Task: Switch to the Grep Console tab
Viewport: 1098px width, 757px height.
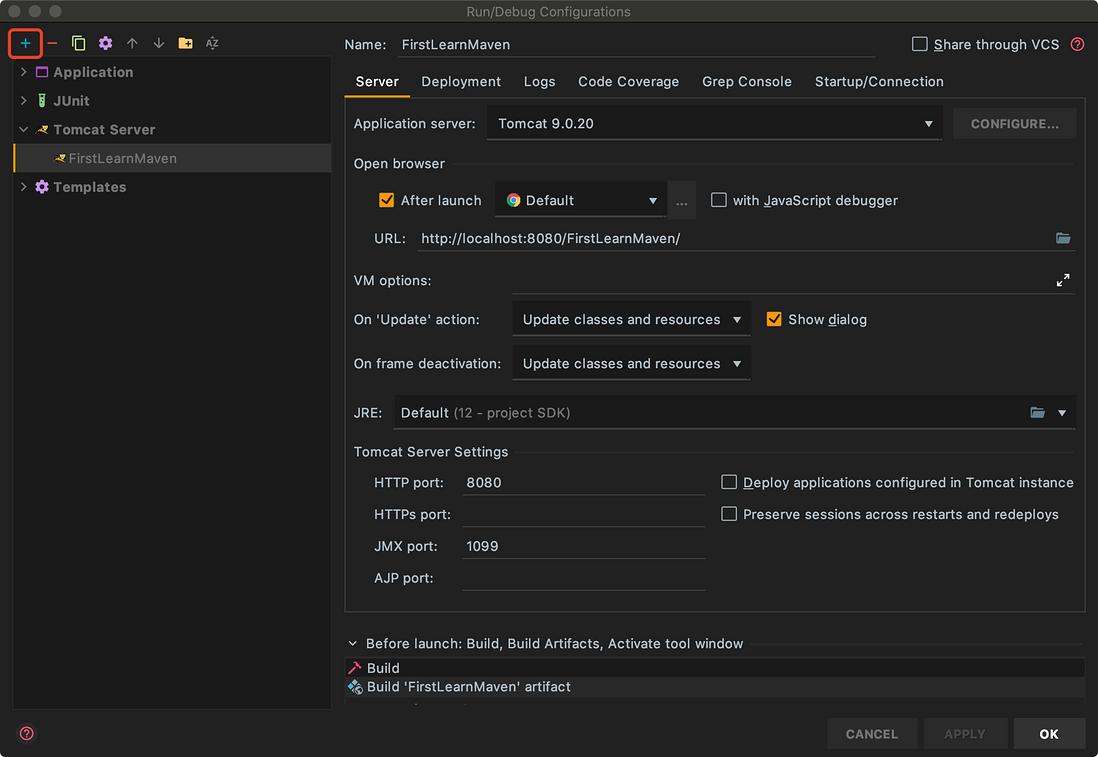Action: click(x=746, y=82)
